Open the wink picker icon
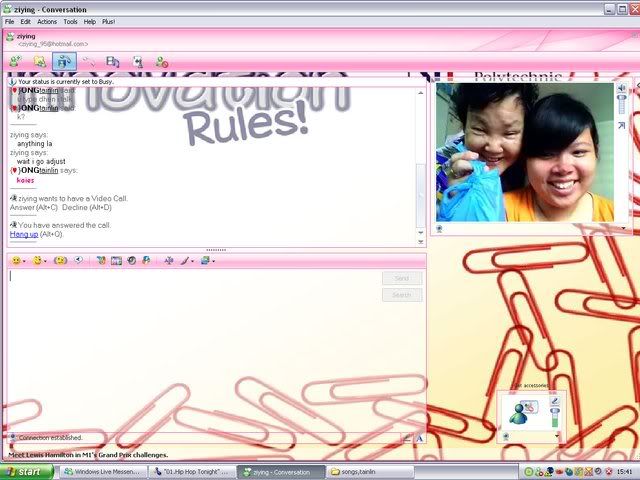Screen dimensions: 640x480 [37, 260]
